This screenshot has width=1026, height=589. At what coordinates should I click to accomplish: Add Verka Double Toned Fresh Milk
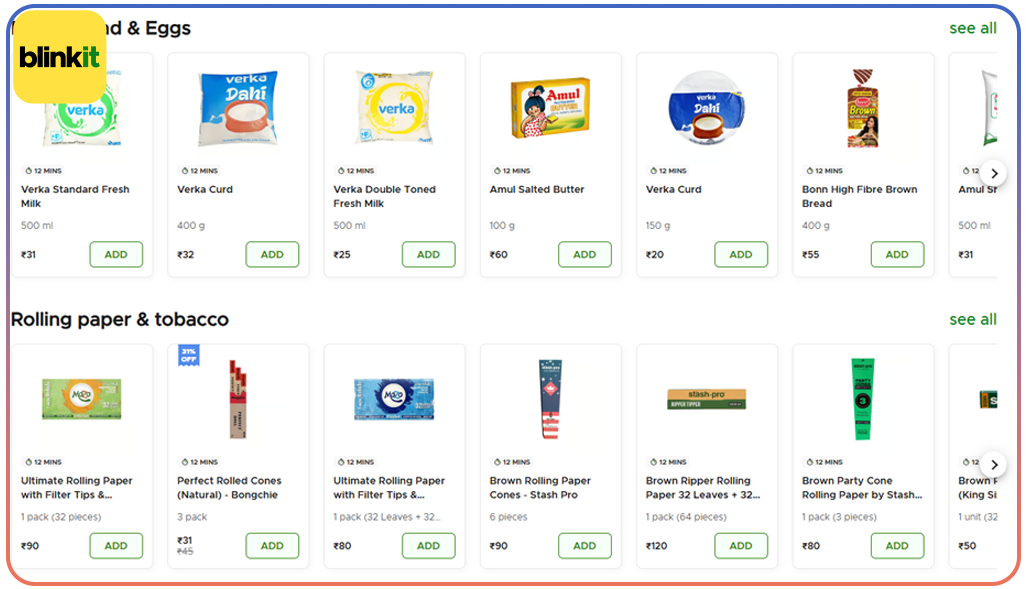(x=428, y=255)
